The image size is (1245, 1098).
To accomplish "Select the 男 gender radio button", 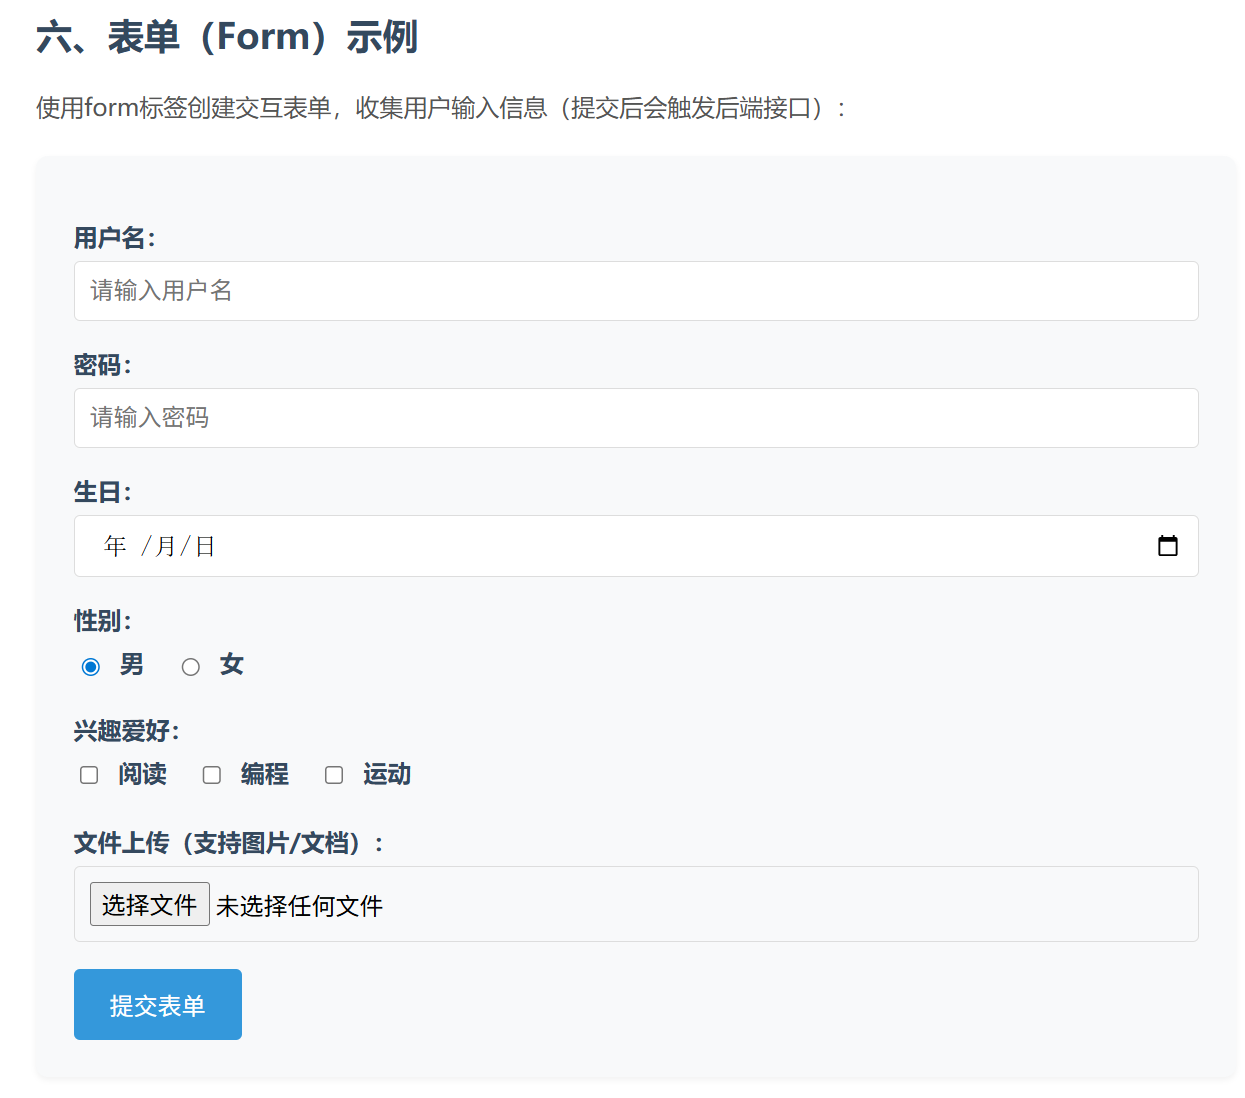I will (91, 666).
